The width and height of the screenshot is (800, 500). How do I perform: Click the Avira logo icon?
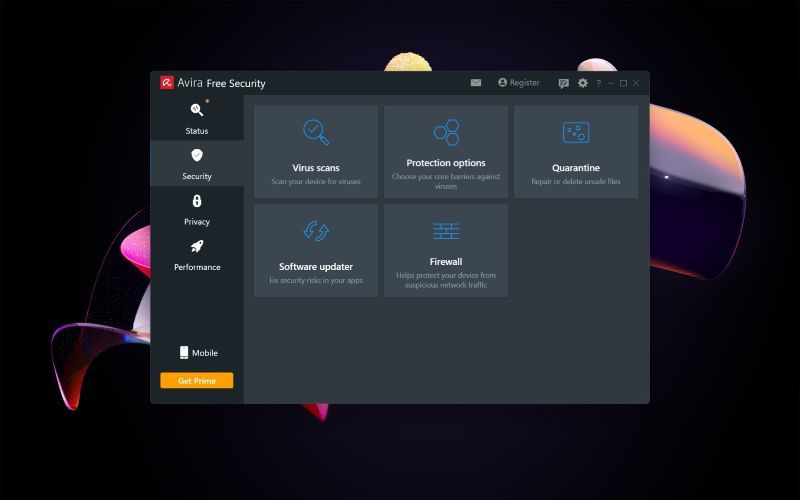(167, 83)
